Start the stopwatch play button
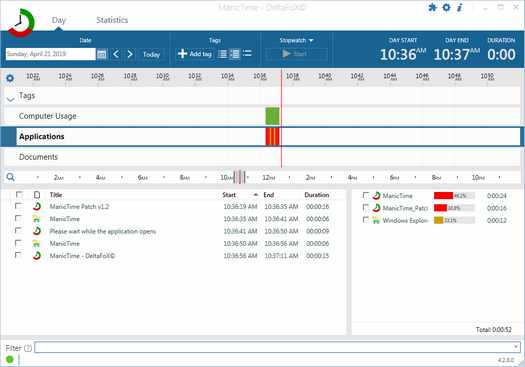525x367 pixels. pos(296,54)
